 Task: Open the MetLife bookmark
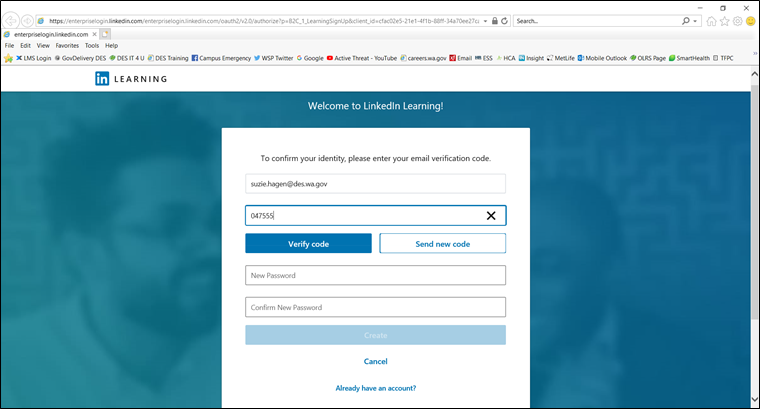click(561, 58)
